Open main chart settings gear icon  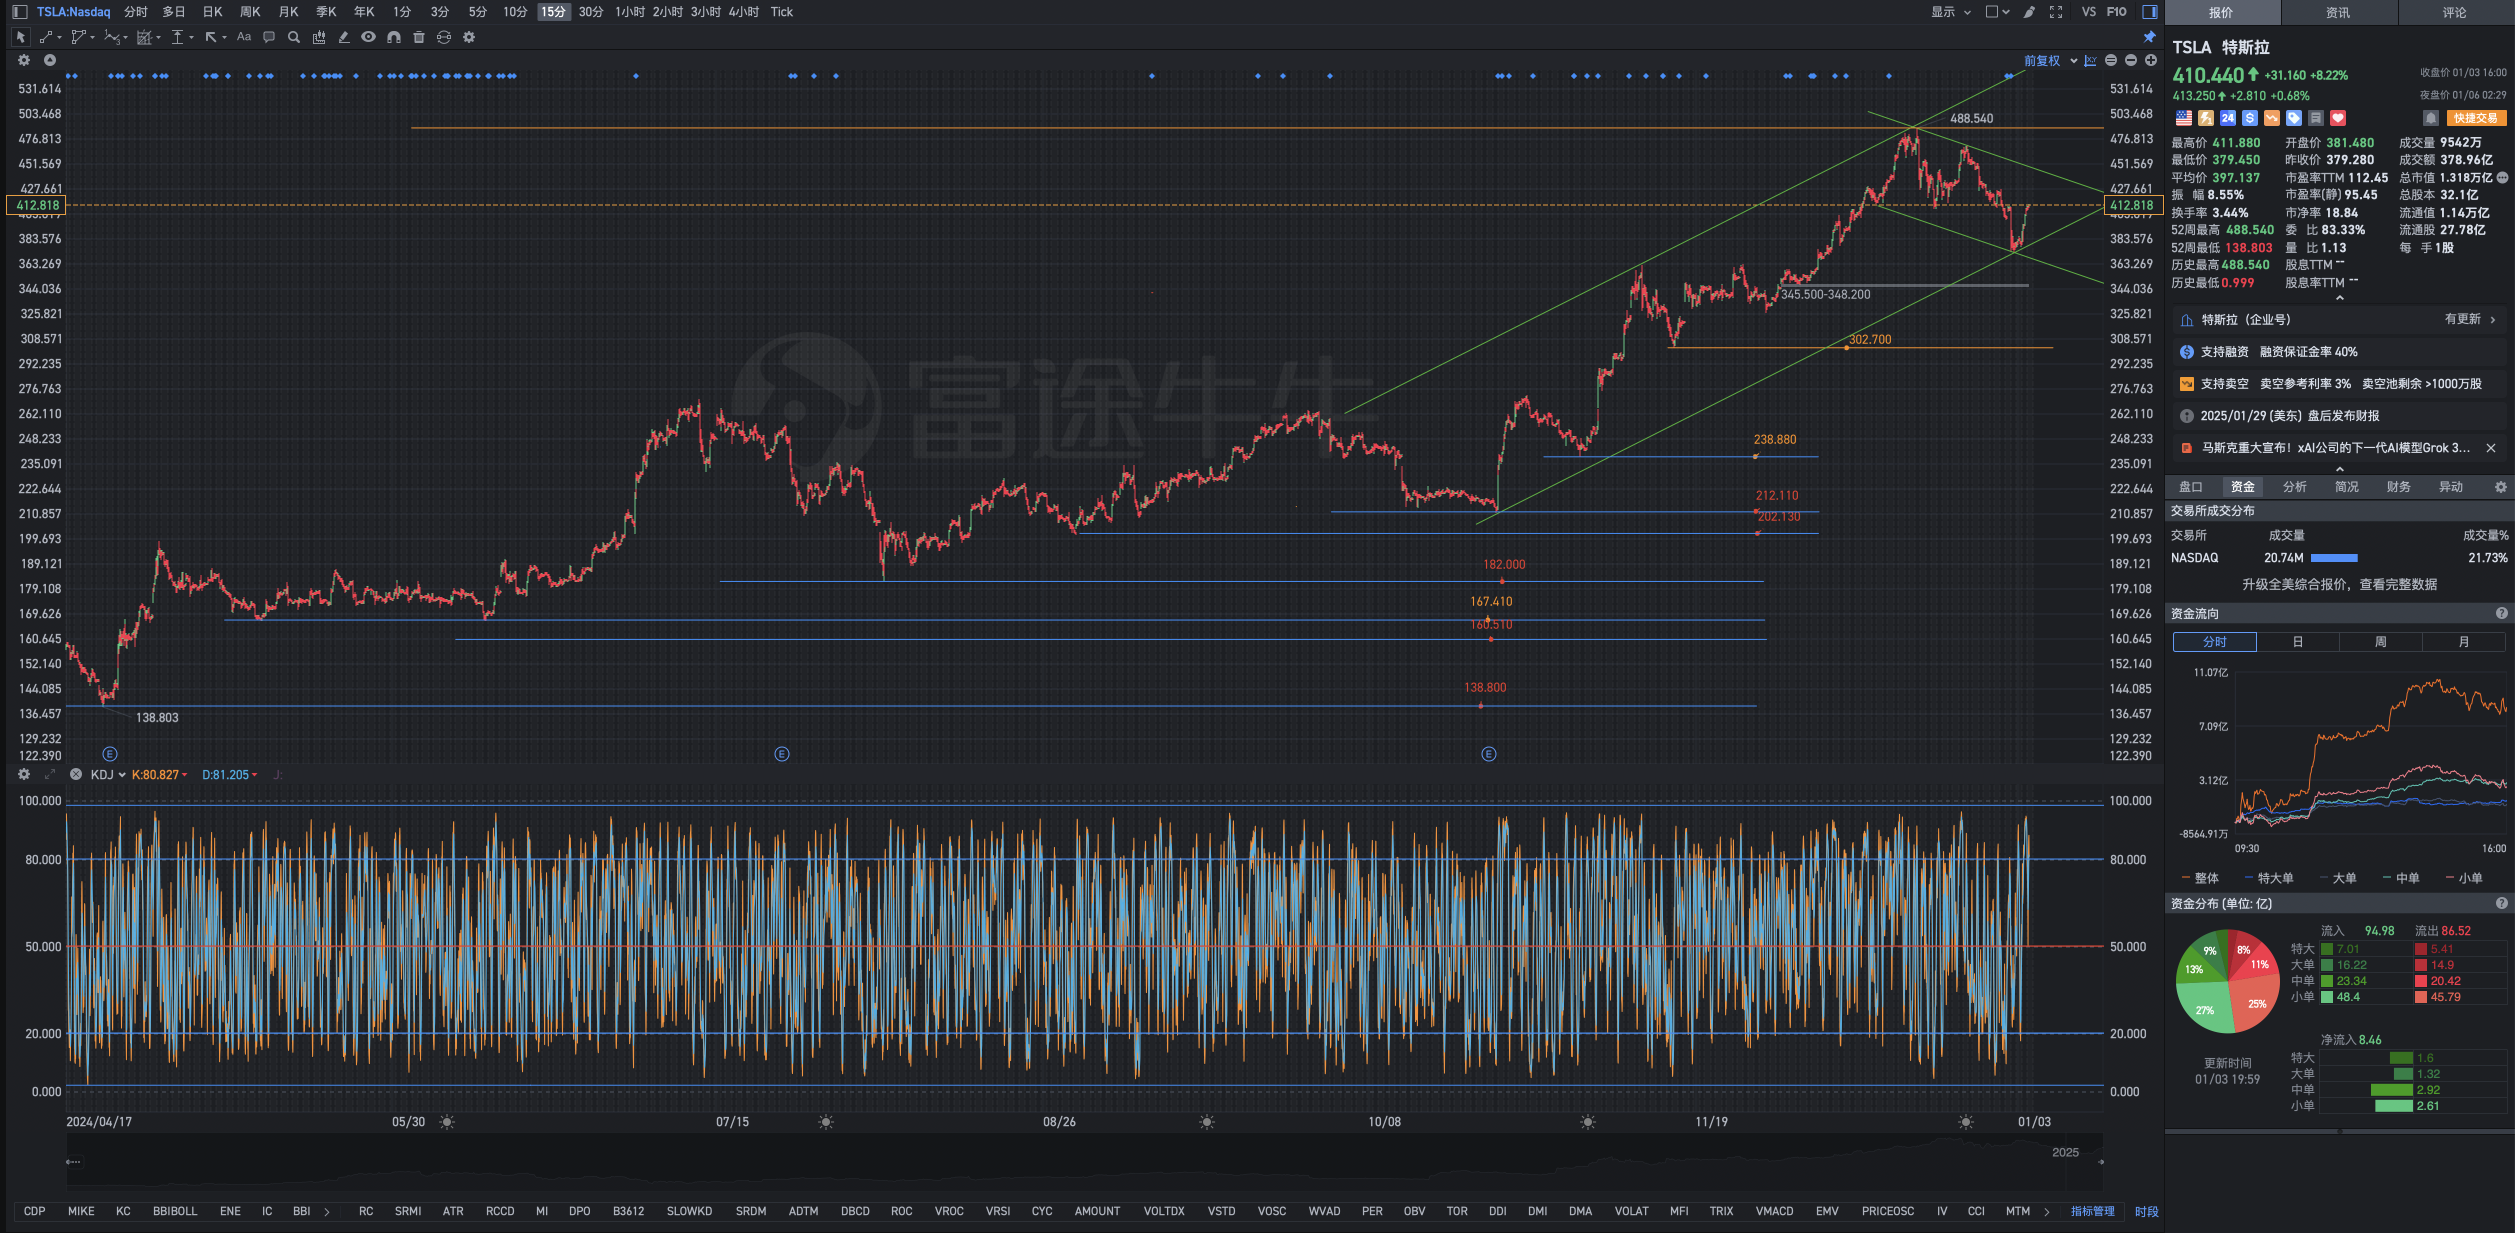click(24, 60)
